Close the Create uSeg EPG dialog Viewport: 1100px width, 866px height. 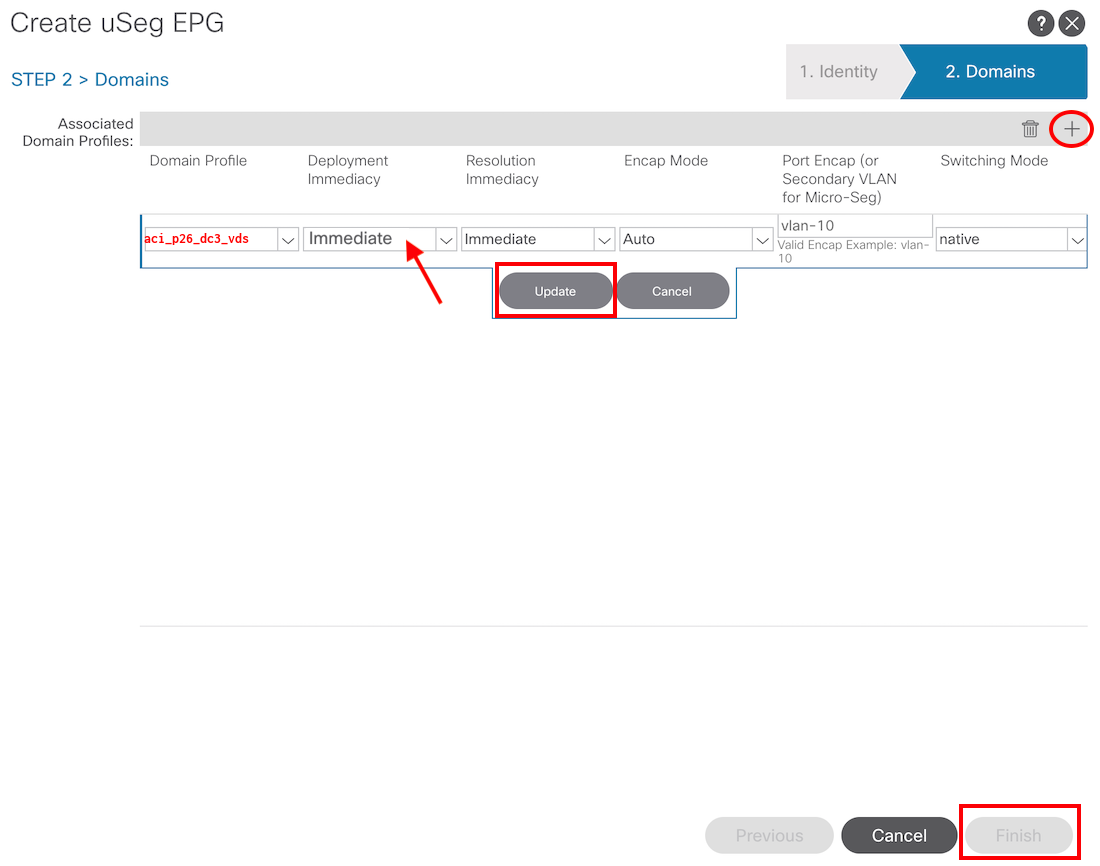click(1072, 24)
